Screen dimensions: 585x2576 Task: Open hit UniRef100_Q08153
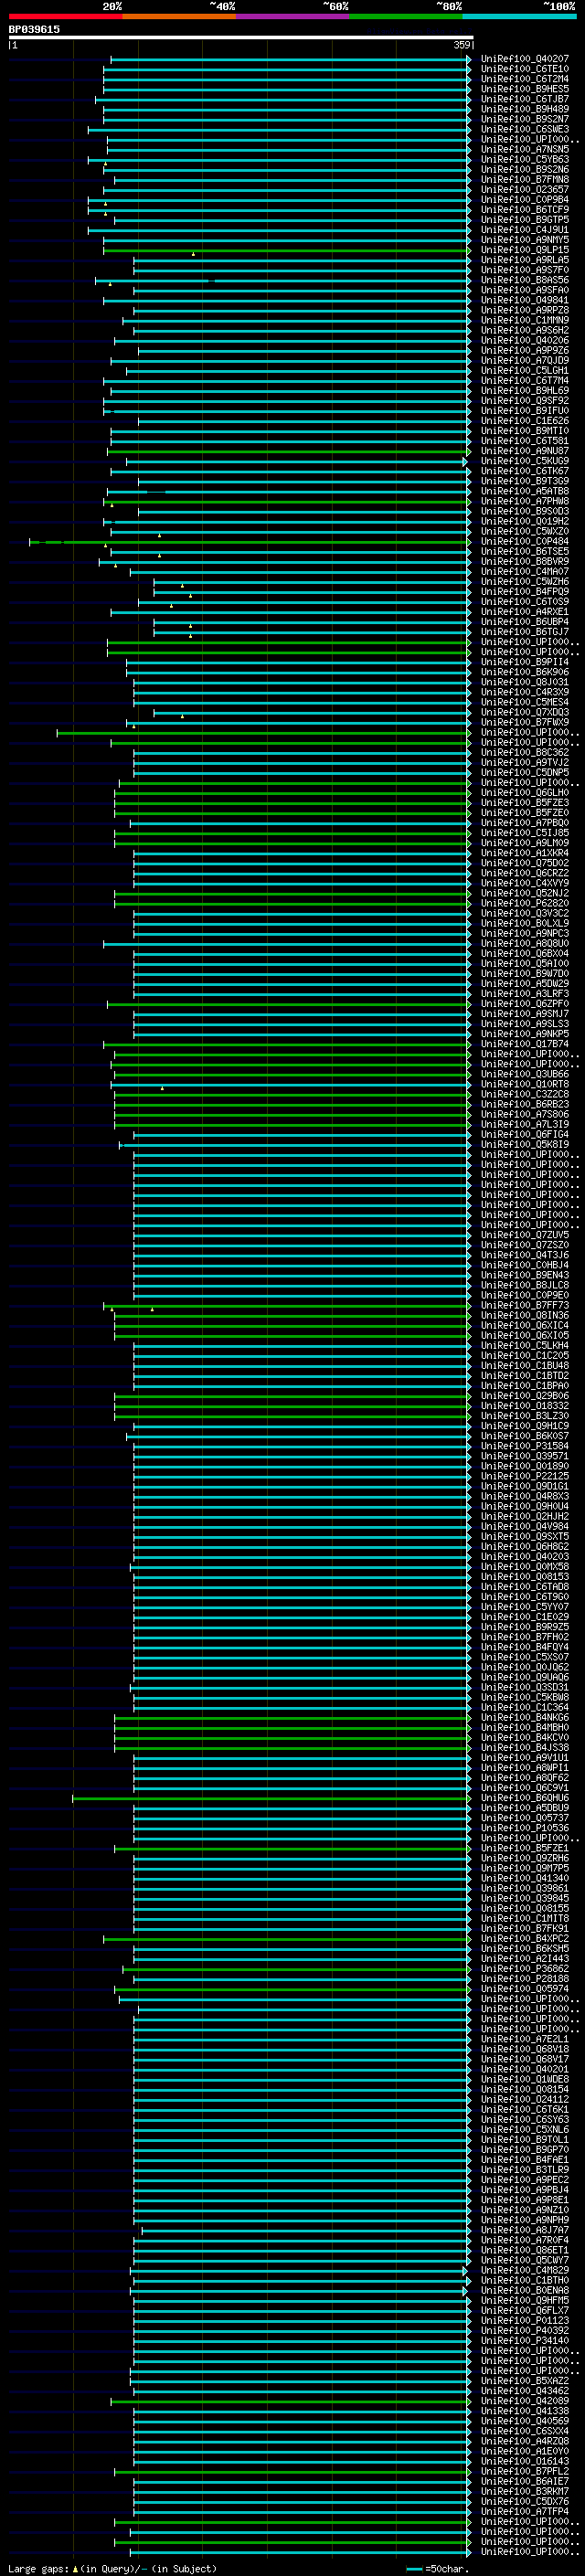(x=525, y=1577)
